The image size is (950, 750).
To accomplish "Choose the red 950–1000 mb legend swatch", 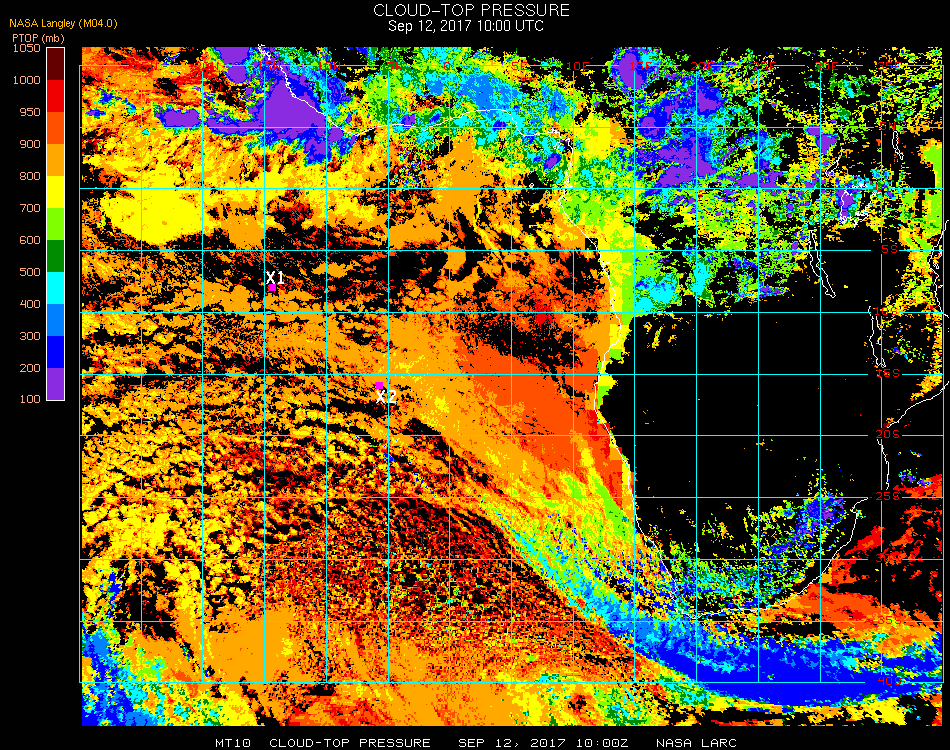I will (55, 96).
